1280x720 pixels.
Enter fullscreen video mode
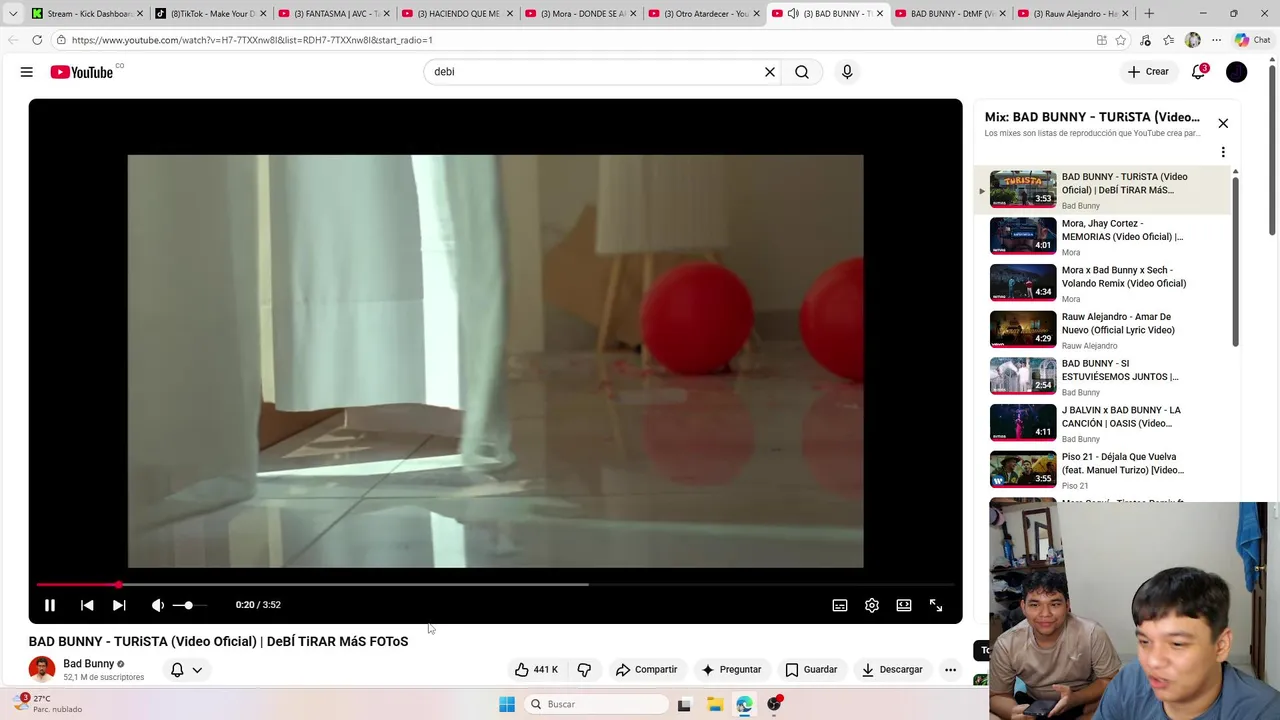click(936, 605)
